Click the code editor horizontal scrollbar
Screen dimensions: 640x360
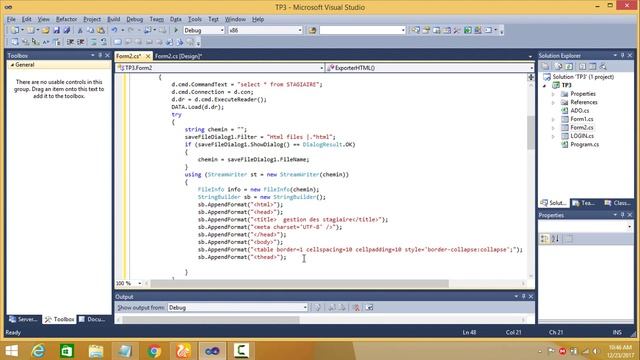(x=299, y=283)
